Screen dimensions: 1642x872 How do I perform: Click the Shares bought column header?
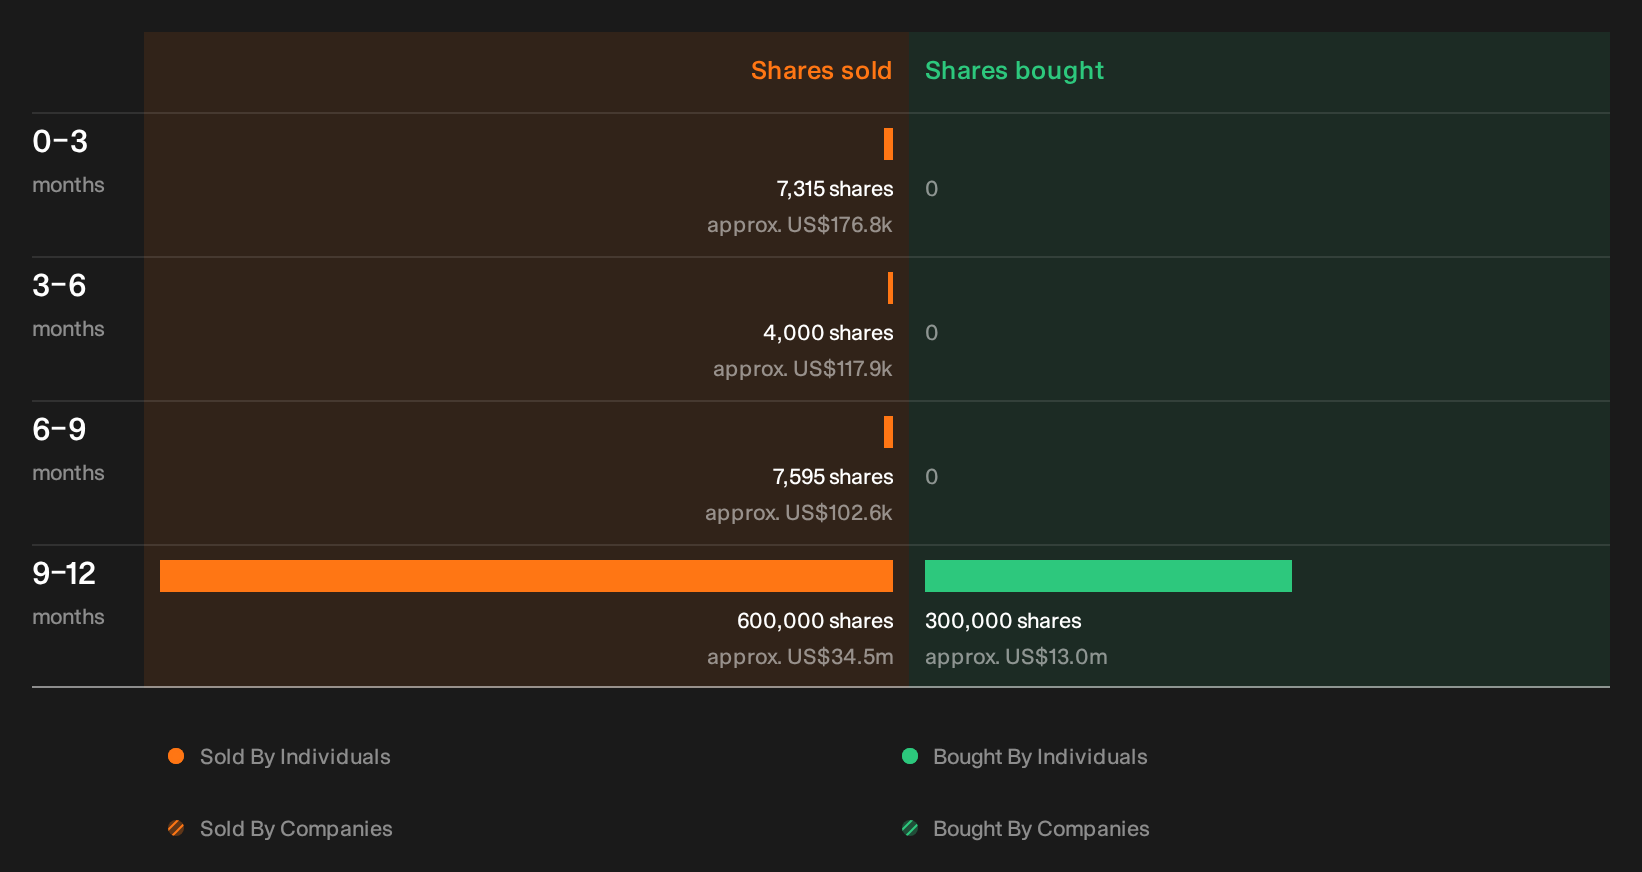pos(1014,71)
